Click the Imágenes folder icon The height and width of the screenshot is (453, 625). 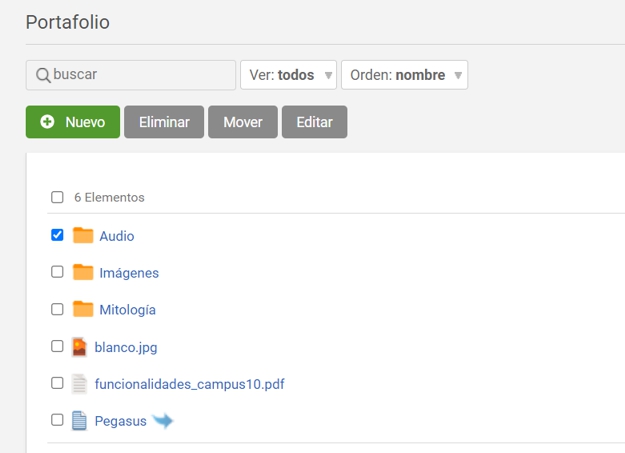(83, 272)
